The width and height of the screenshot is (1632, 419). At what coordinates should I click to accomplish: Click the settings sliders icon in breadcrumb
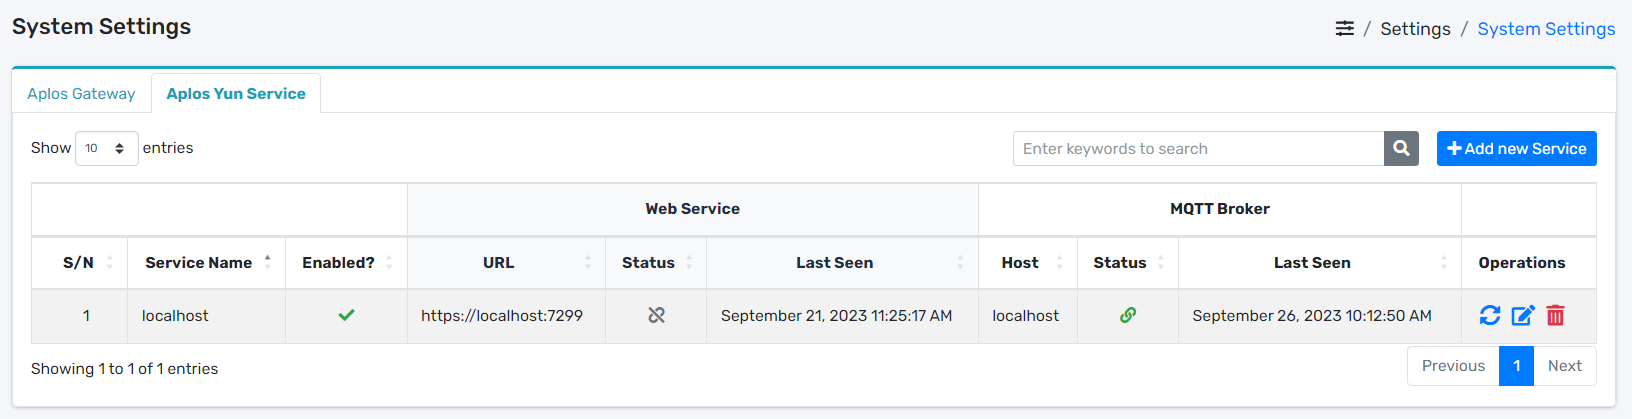pos(1345,29)
